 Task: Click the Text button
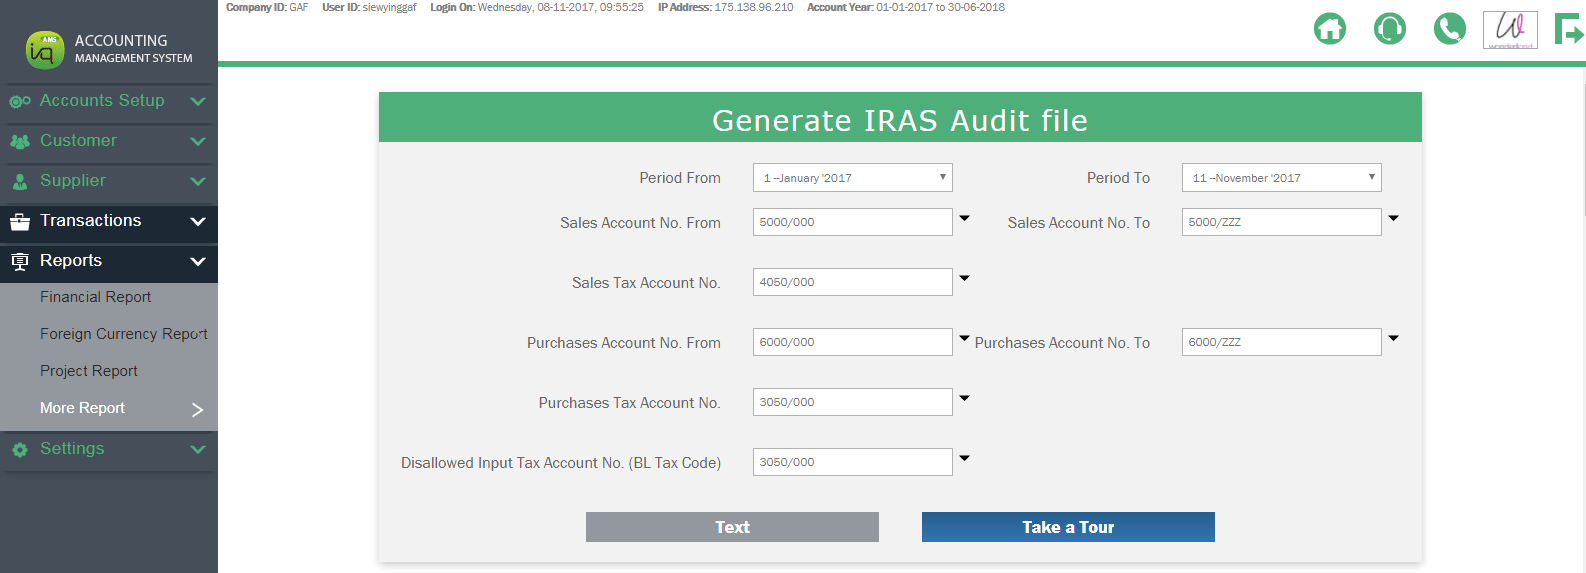732,527
